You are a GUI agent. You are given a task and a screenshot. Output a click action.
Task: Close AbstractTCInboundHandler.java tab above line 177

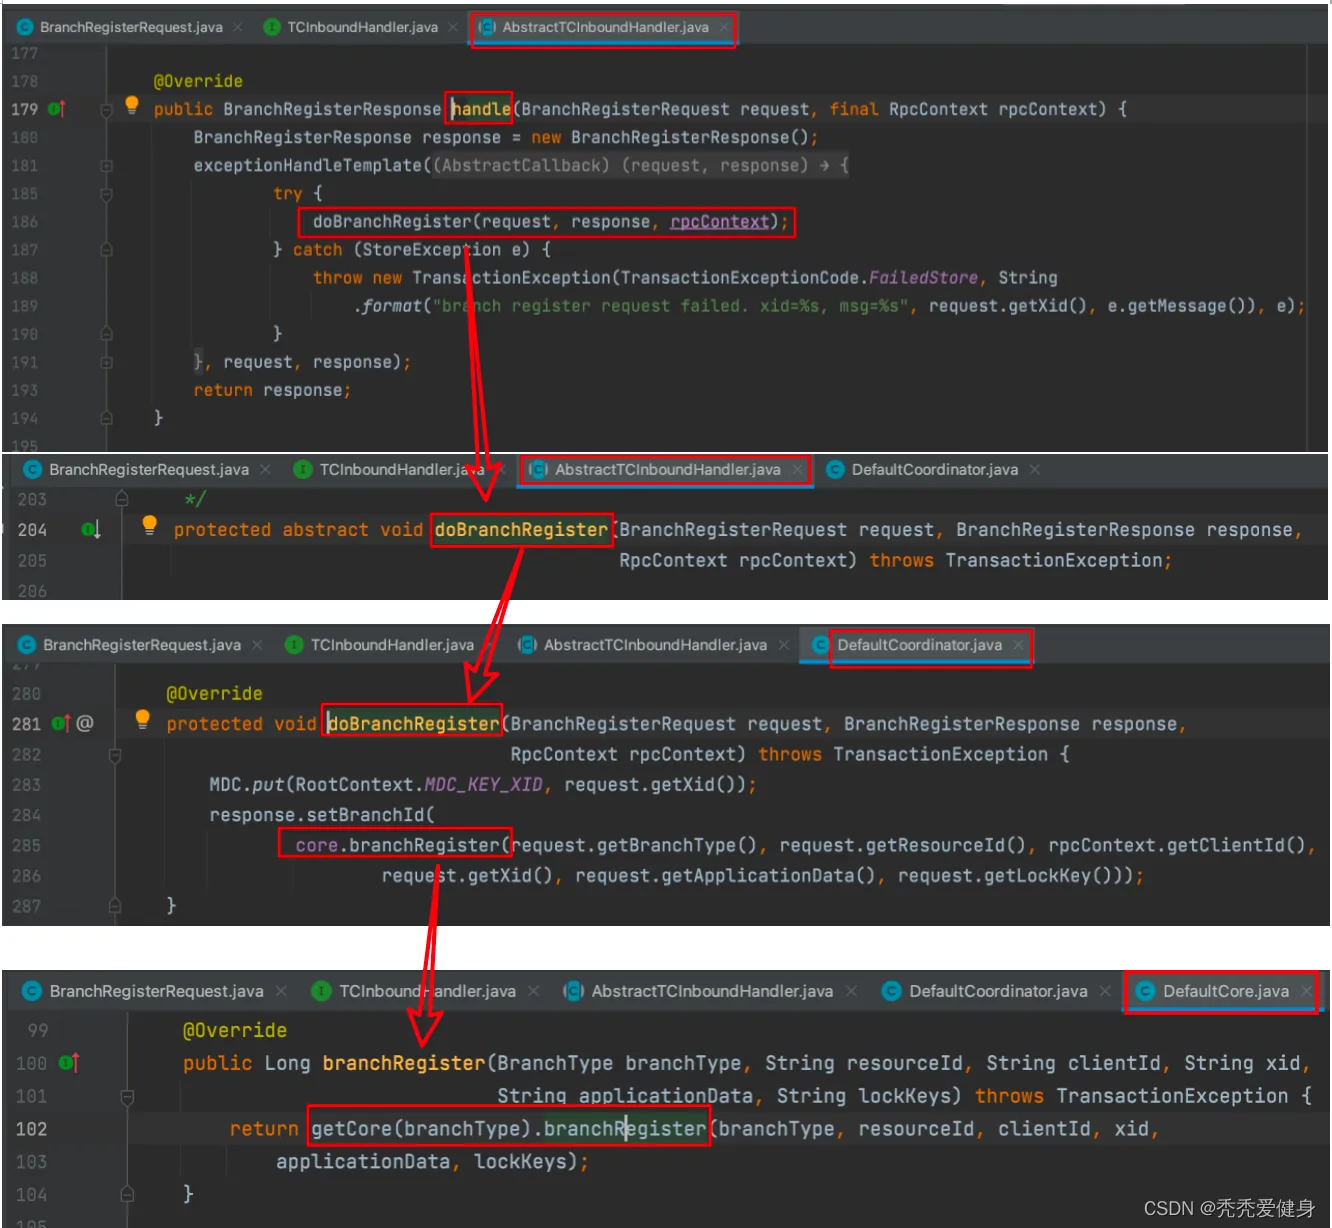[x=724, y=27]
